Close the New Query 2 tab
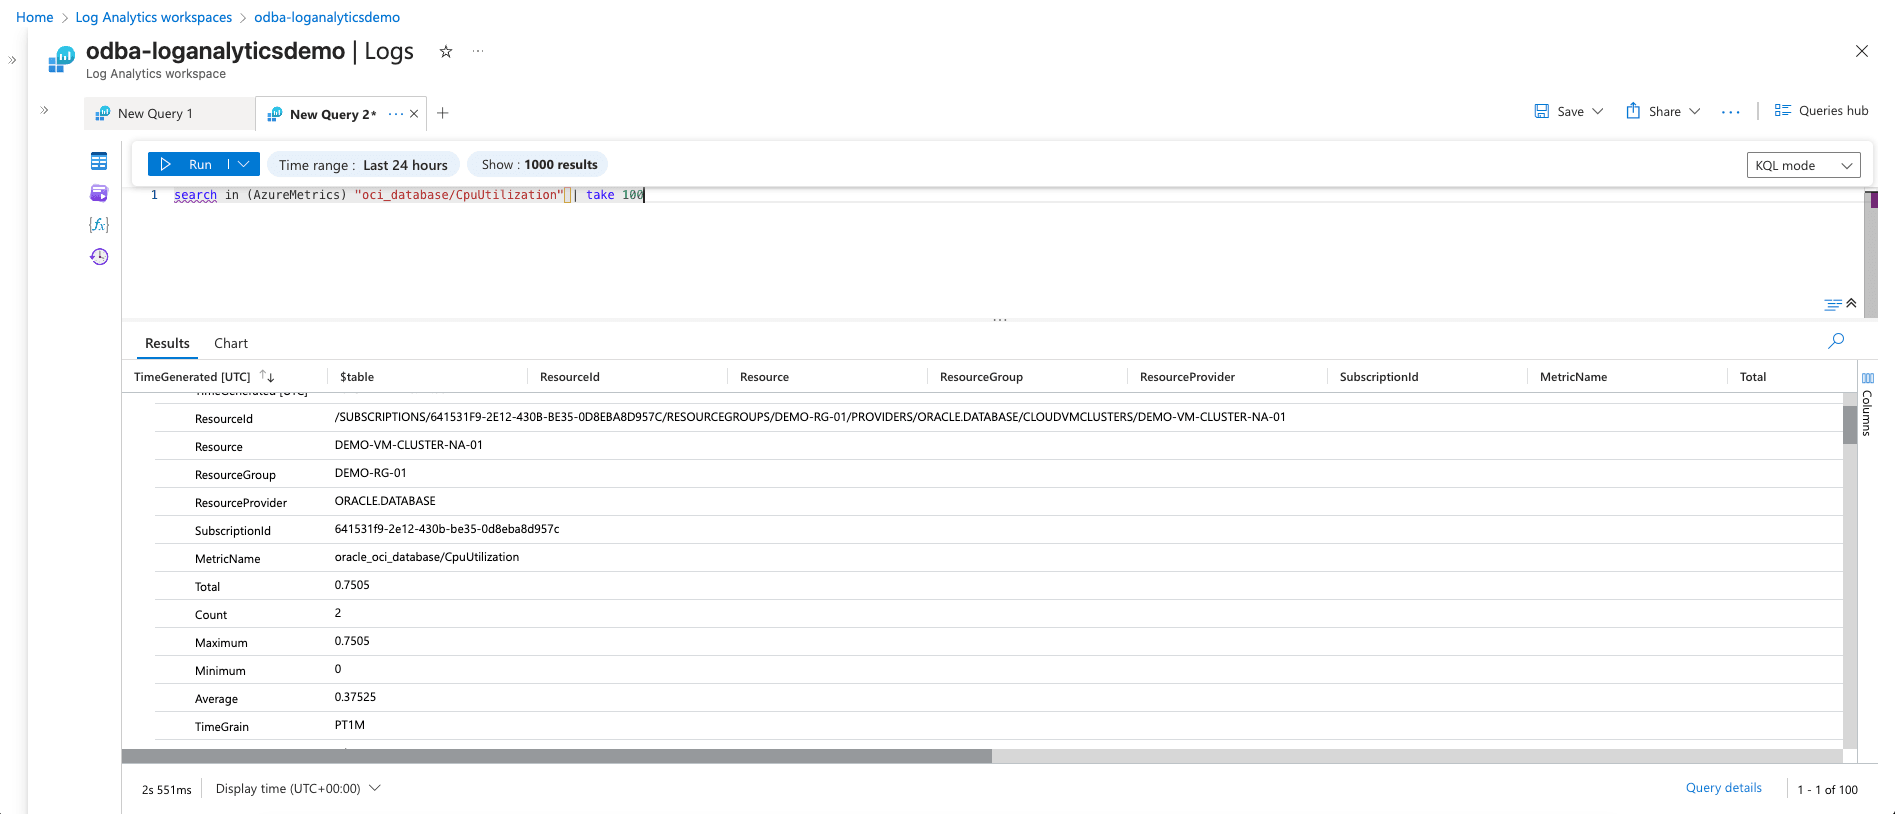The image size is (1895, 814). [x=414, y=114]
